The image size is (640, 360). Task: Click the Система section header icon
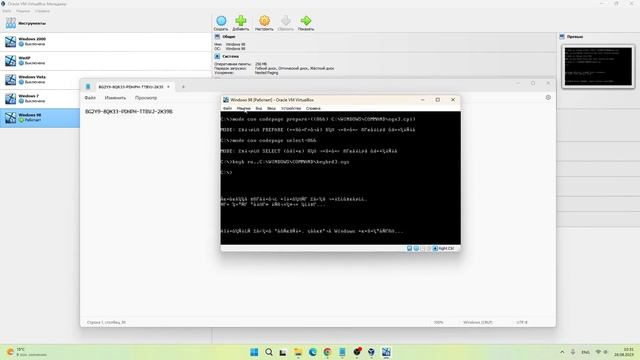tap(217, 56)
